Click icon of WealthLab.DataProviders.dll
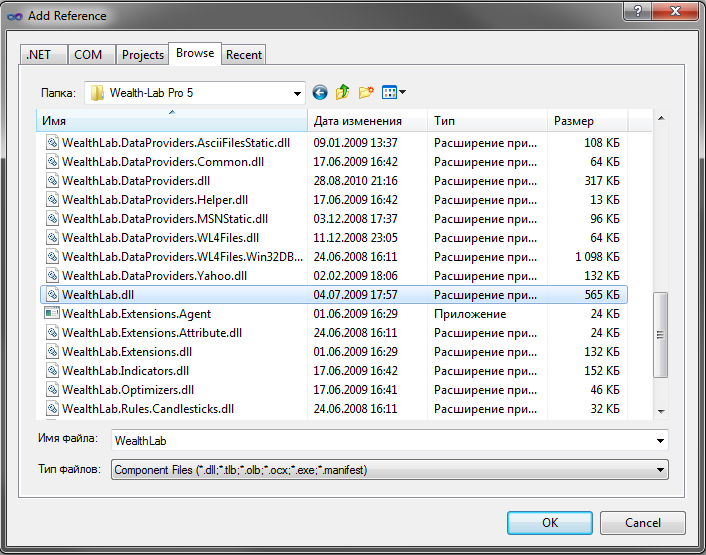This screenshot has width=706, height=555. 52,180
